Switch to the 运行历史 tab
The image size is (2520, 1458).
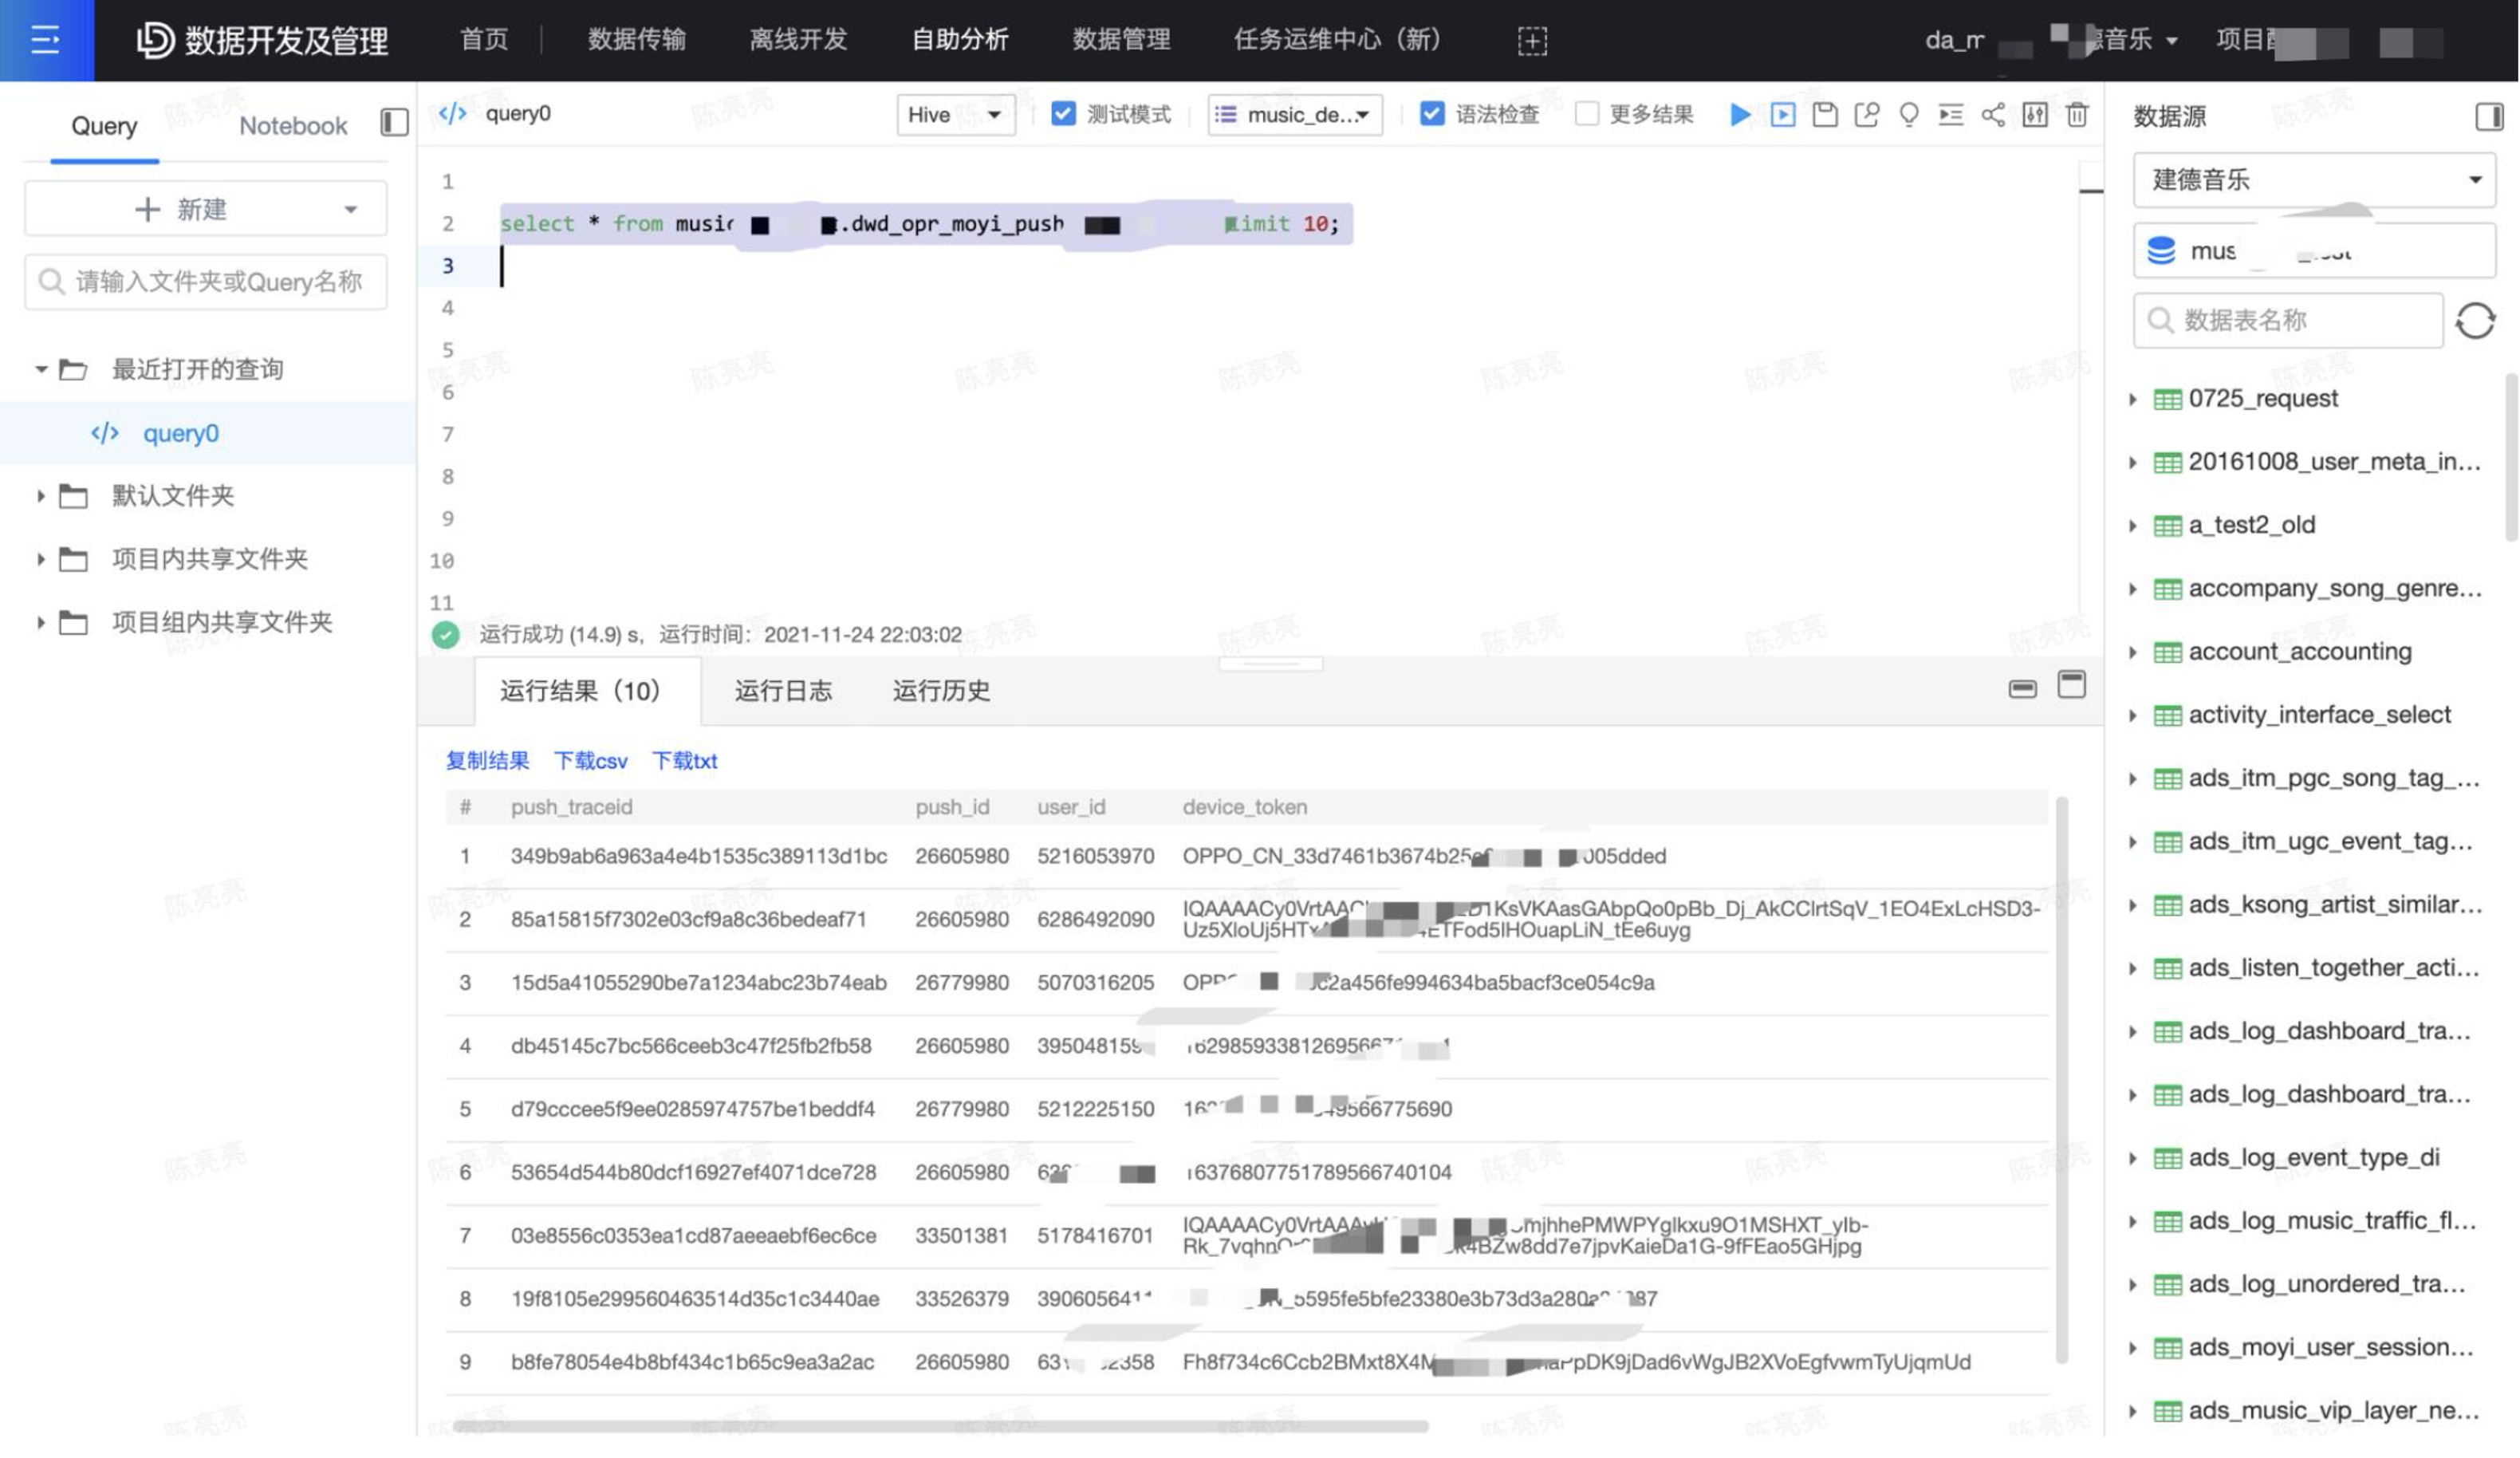click(x=939, y=691)
